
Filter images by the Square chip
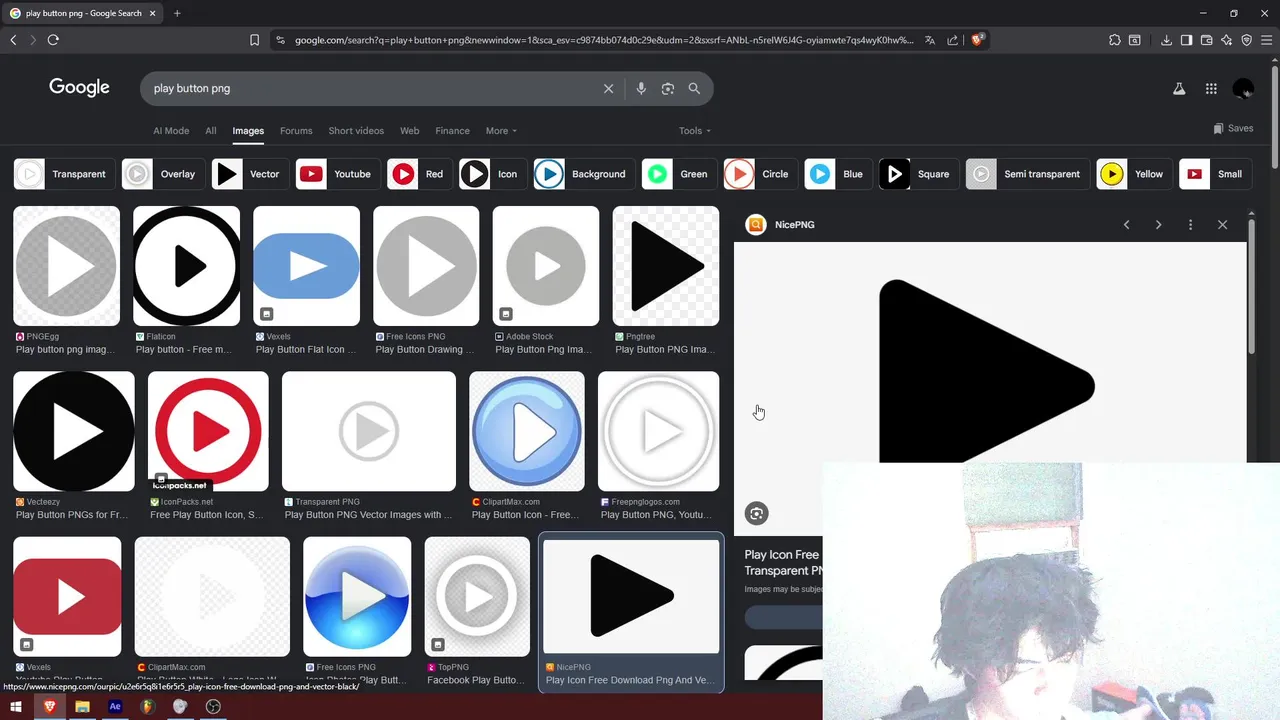[918, 174]
